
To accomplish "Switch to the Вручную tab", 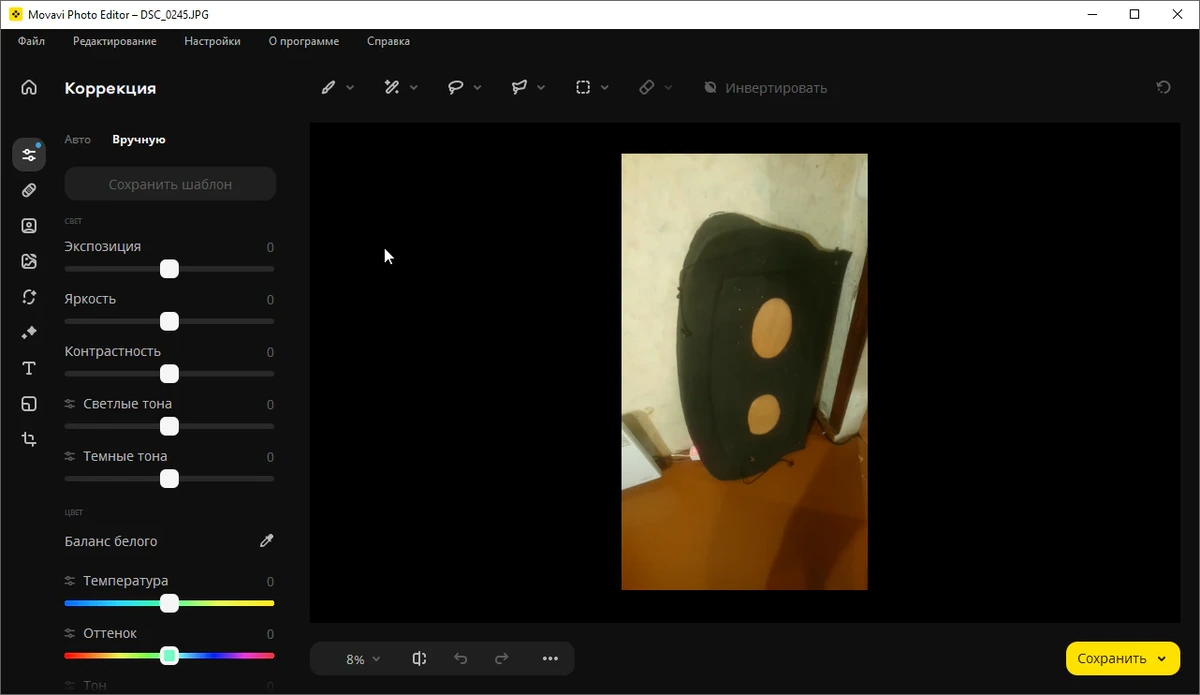I will tap(139, 140).
